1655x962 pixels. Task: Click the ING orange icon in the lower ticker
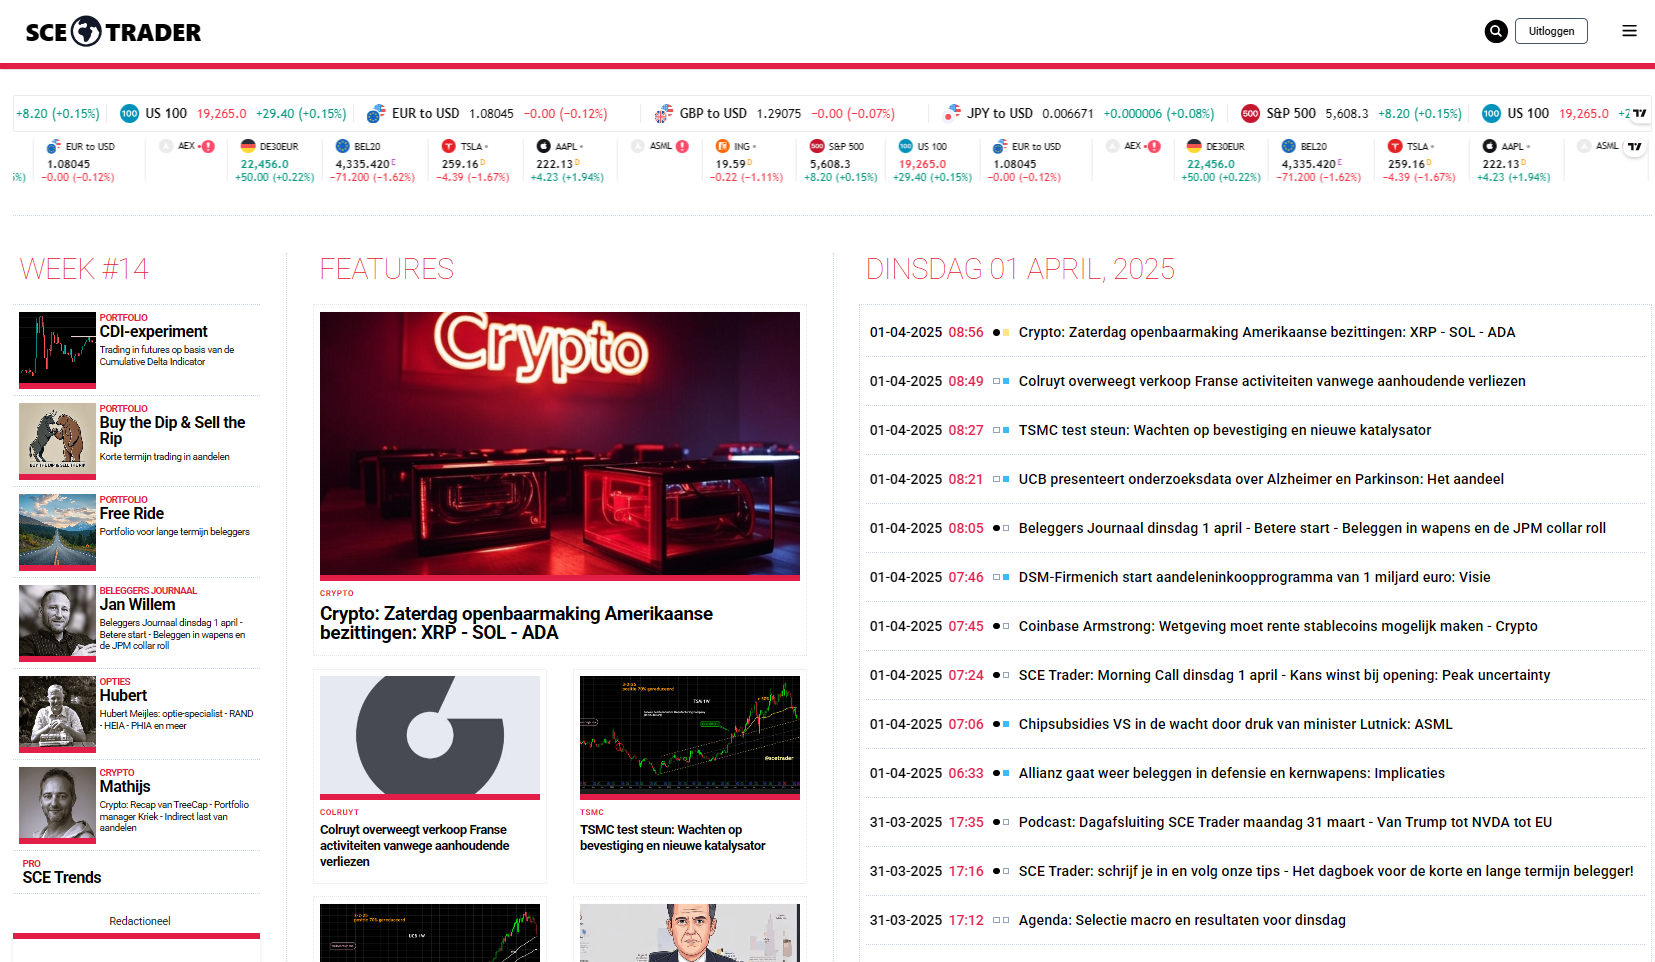pyautogui.click(x=722, y=146)
